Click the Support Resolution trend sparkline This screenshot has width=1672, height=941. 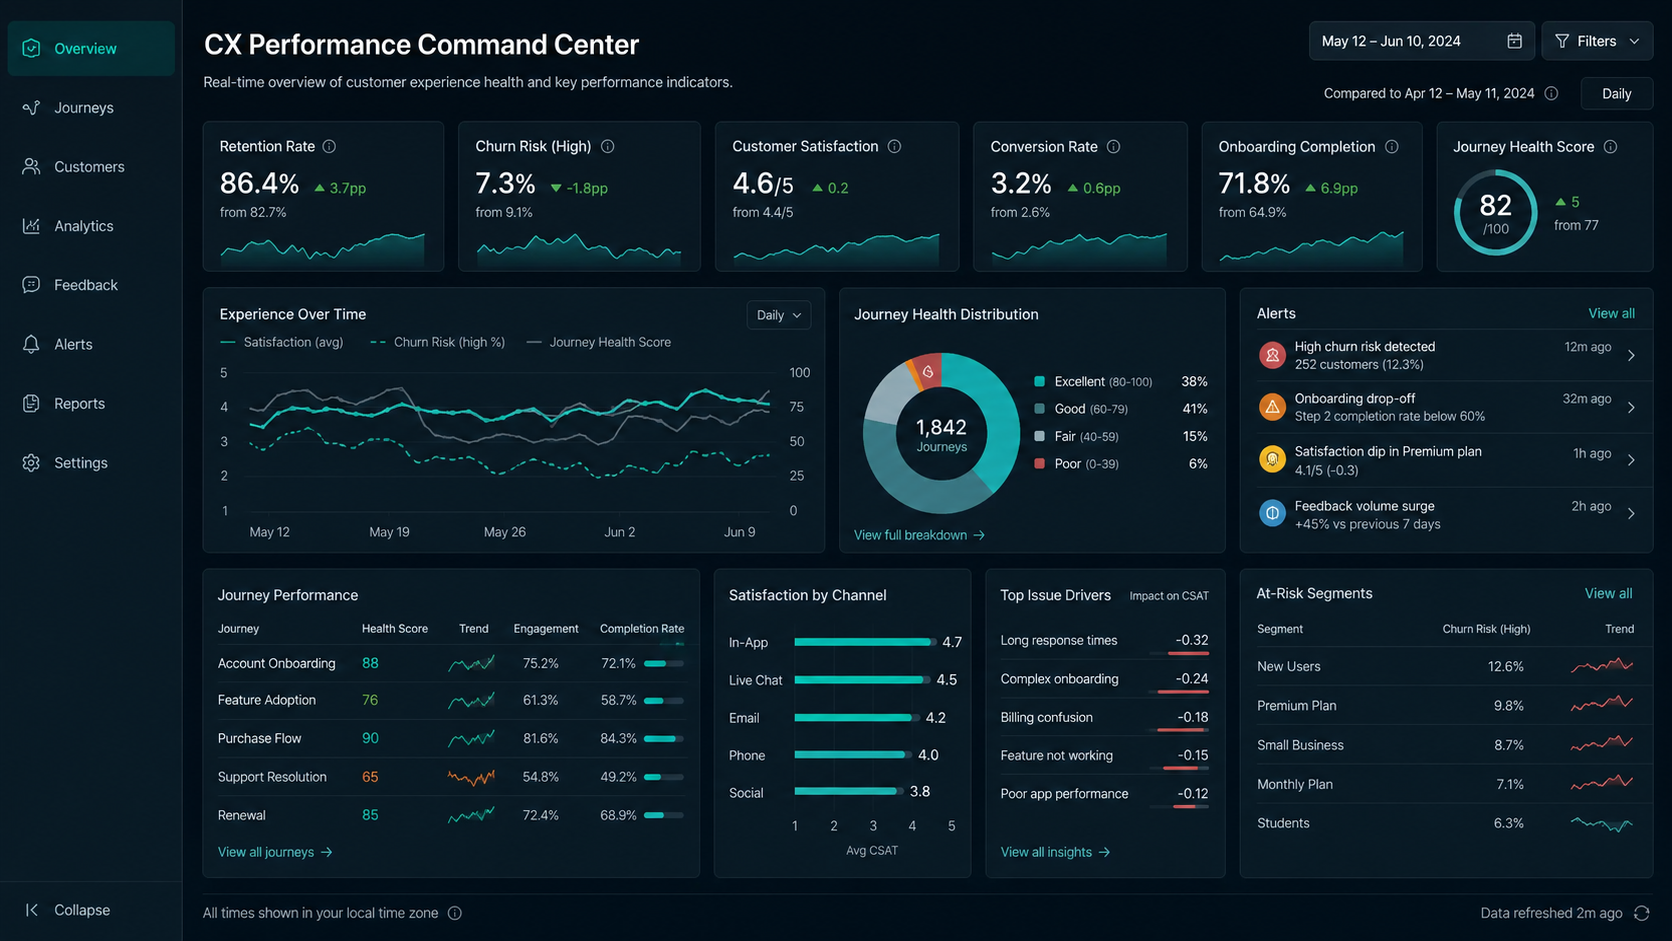[x=471, y=777]
